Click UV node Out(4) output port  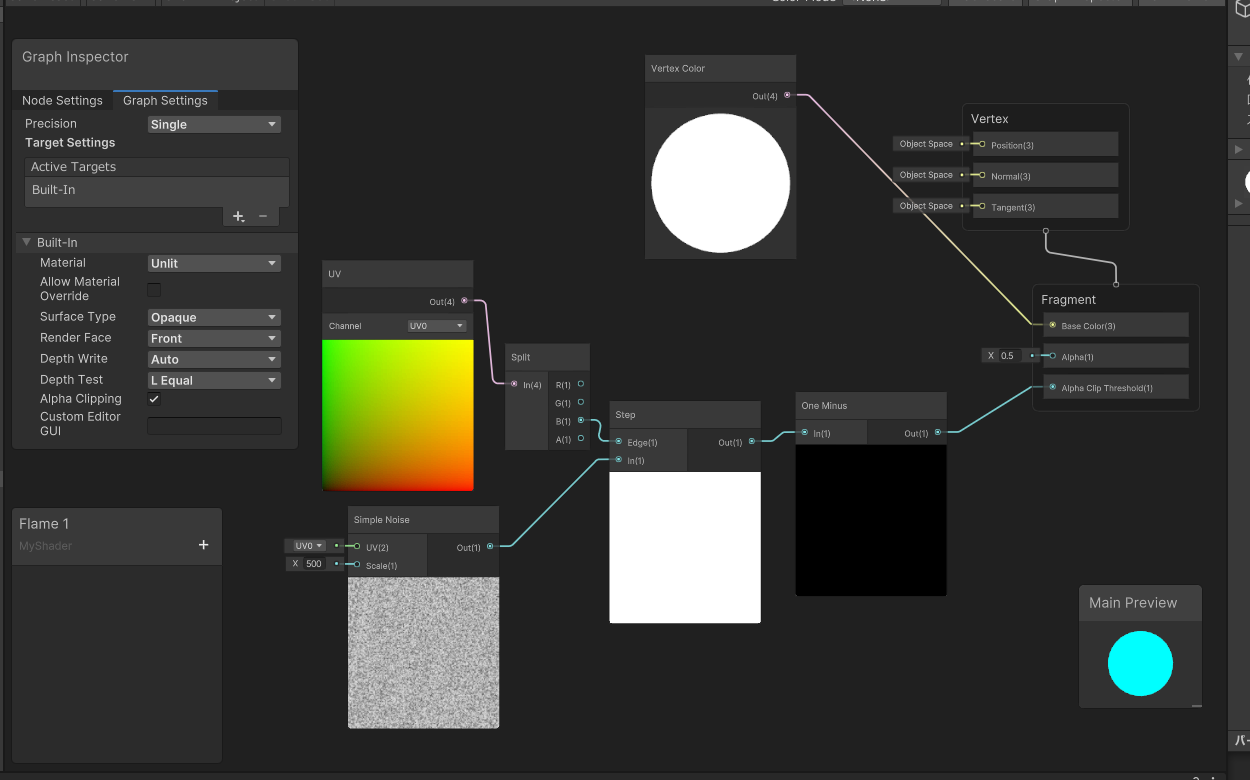[x=464, y=300]
